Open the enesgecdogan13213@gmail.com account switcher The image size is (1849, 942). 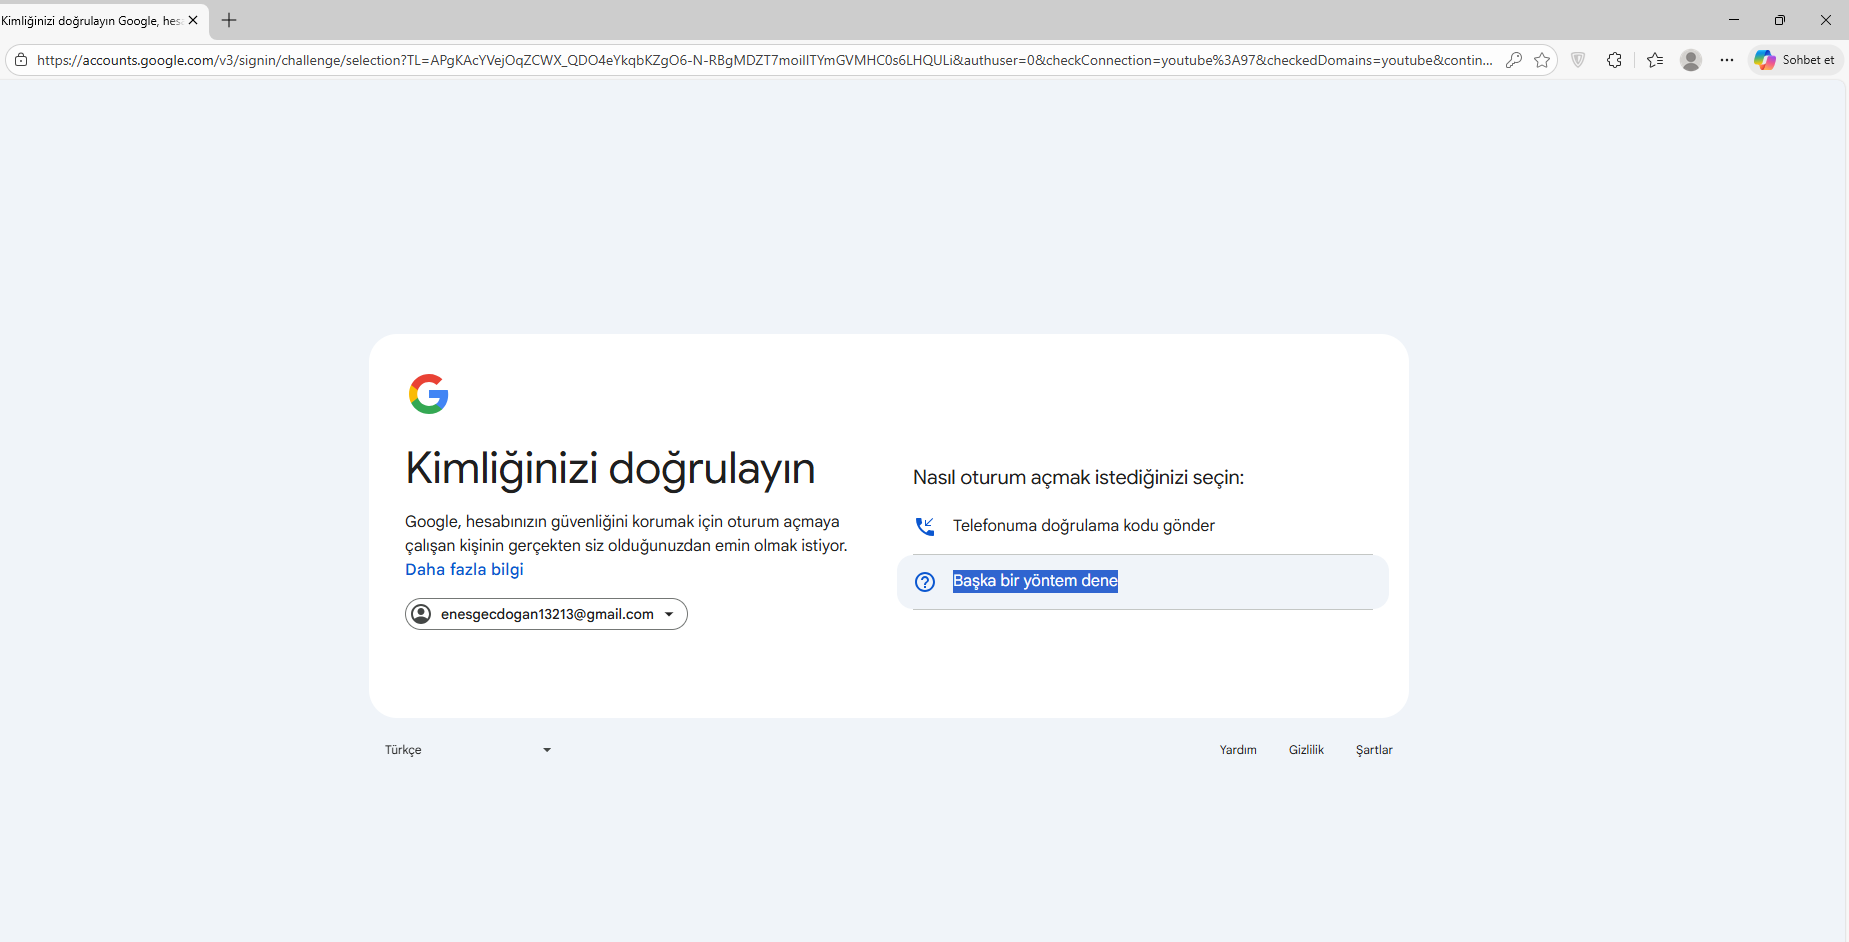point(546,614)
